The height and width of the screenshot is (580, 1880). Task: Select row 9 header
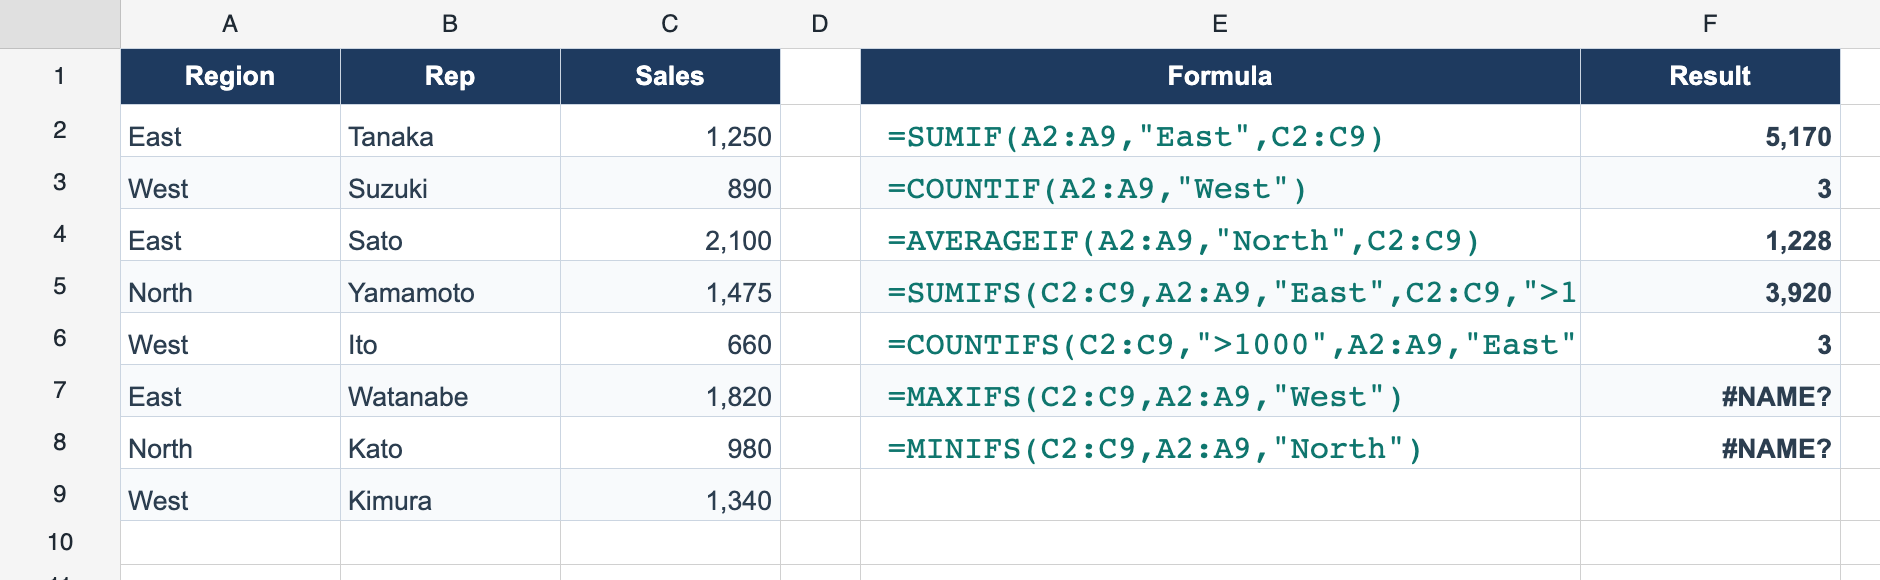(x=60, y=494)
